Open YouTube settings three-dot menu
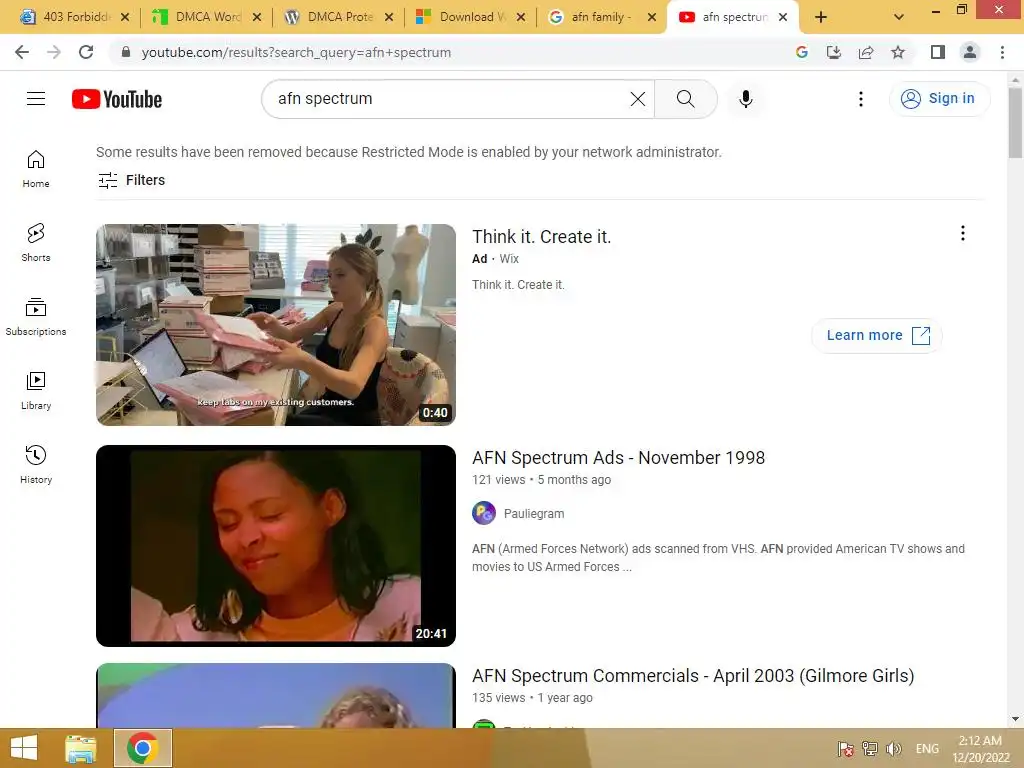The width and height of the screenshot is (1024, 768). 861,99
